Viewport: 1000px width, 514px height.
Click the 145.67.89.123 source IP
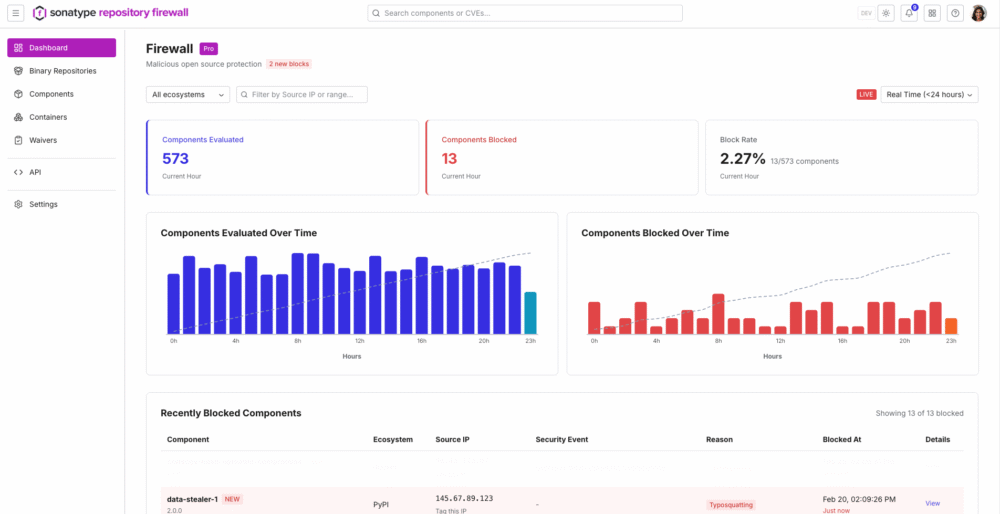464,498
